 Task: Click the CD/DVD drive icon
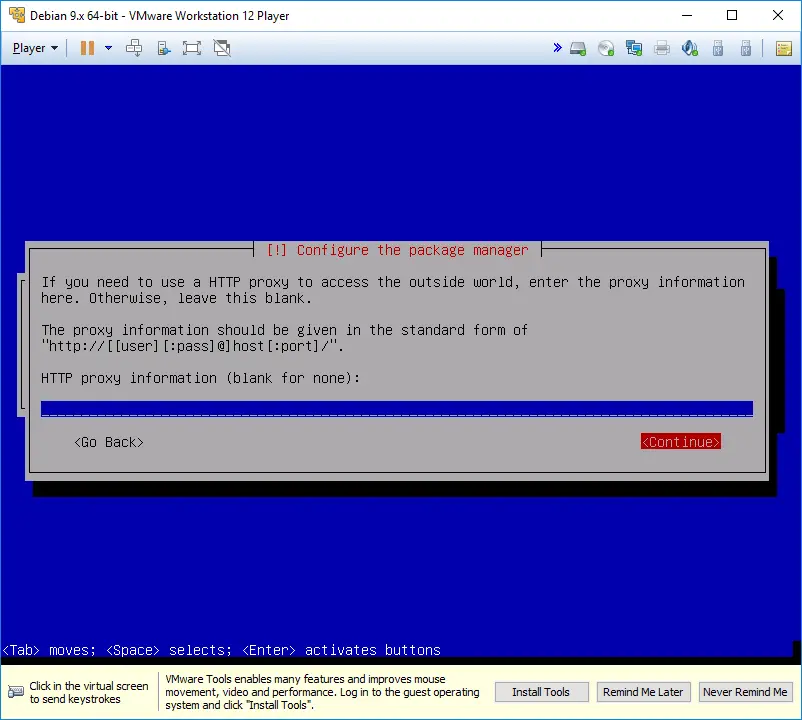606,49
